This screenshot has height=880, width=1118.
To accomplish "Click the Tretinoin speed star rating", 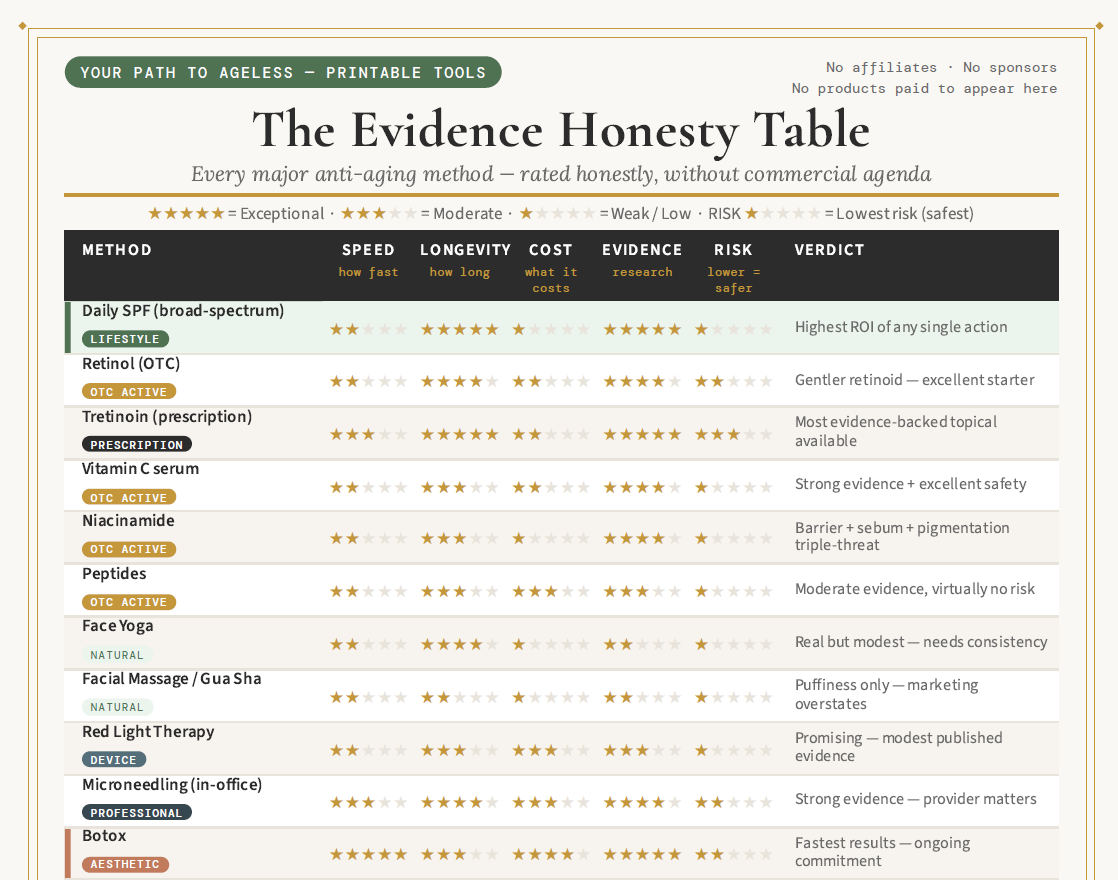I will (368, 434).
